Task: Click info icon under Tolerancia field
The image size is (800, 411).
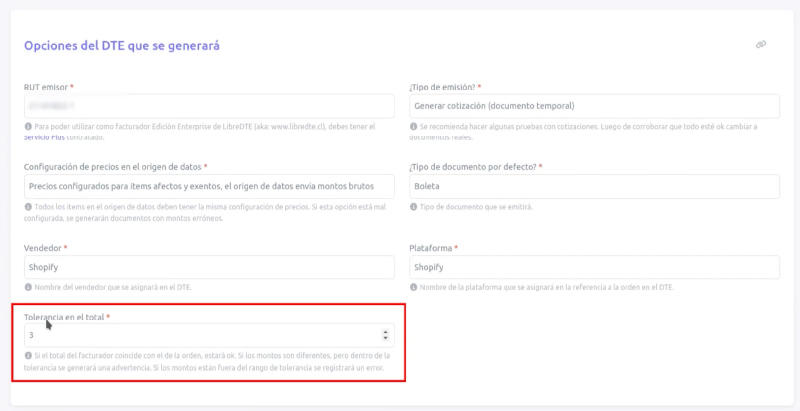Action: coord(28,355)
